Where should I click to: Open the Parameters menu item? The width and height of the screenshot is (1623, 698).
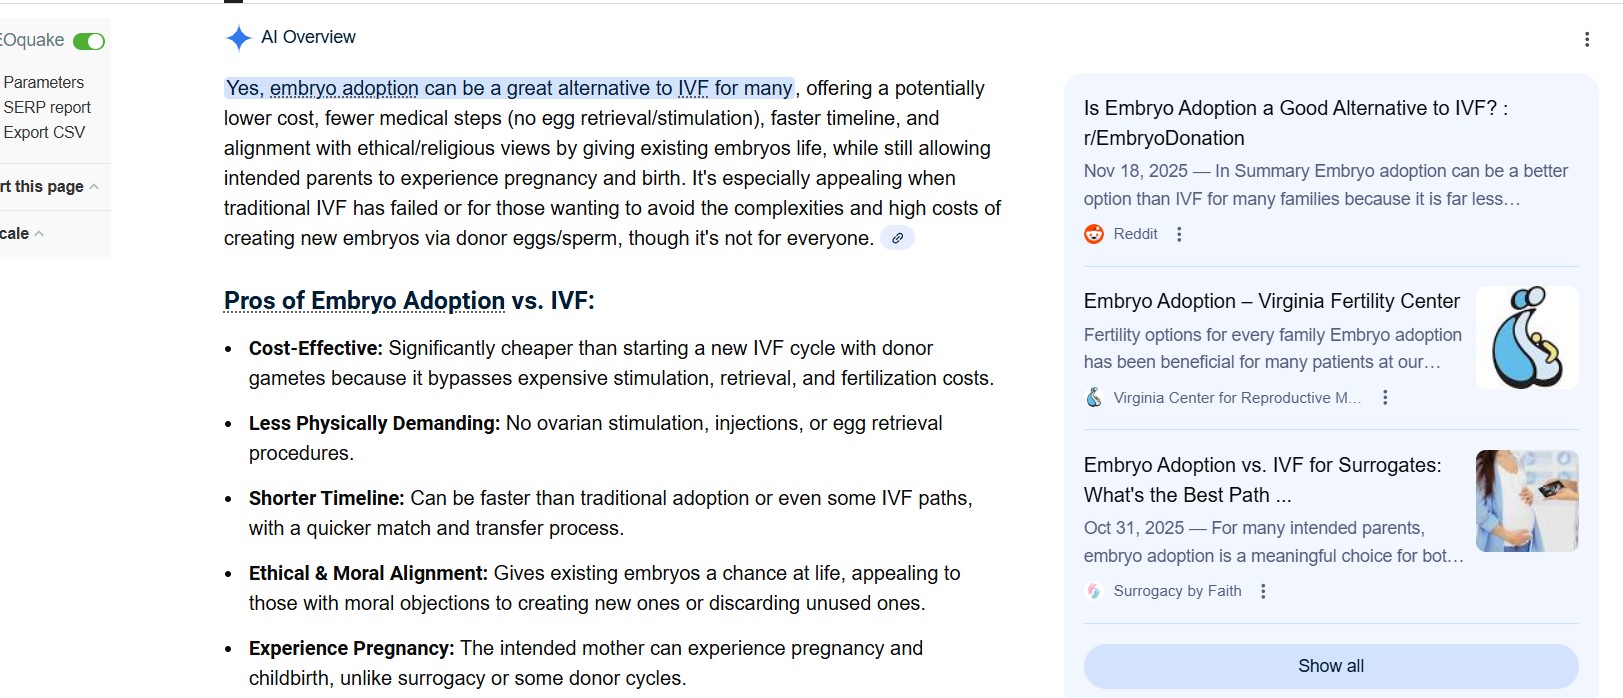tap(44, 82)
